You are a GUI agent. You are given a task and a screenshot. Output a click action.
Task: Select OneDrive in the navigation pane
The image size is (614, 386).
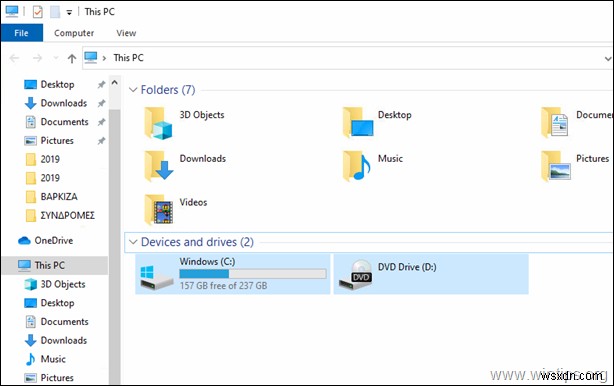pyautogui.click(x=45, y=240)
